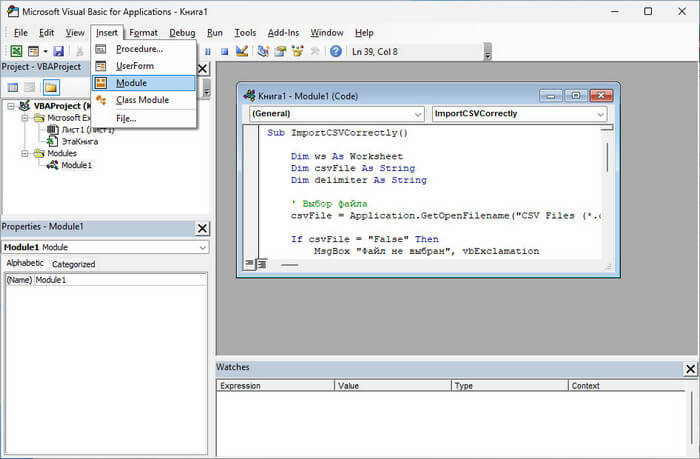The height and width of the screenshot is (459, 700).
Task: Click the View Microsoft Excel toolbar icon
Action: [x=15, y=51]
